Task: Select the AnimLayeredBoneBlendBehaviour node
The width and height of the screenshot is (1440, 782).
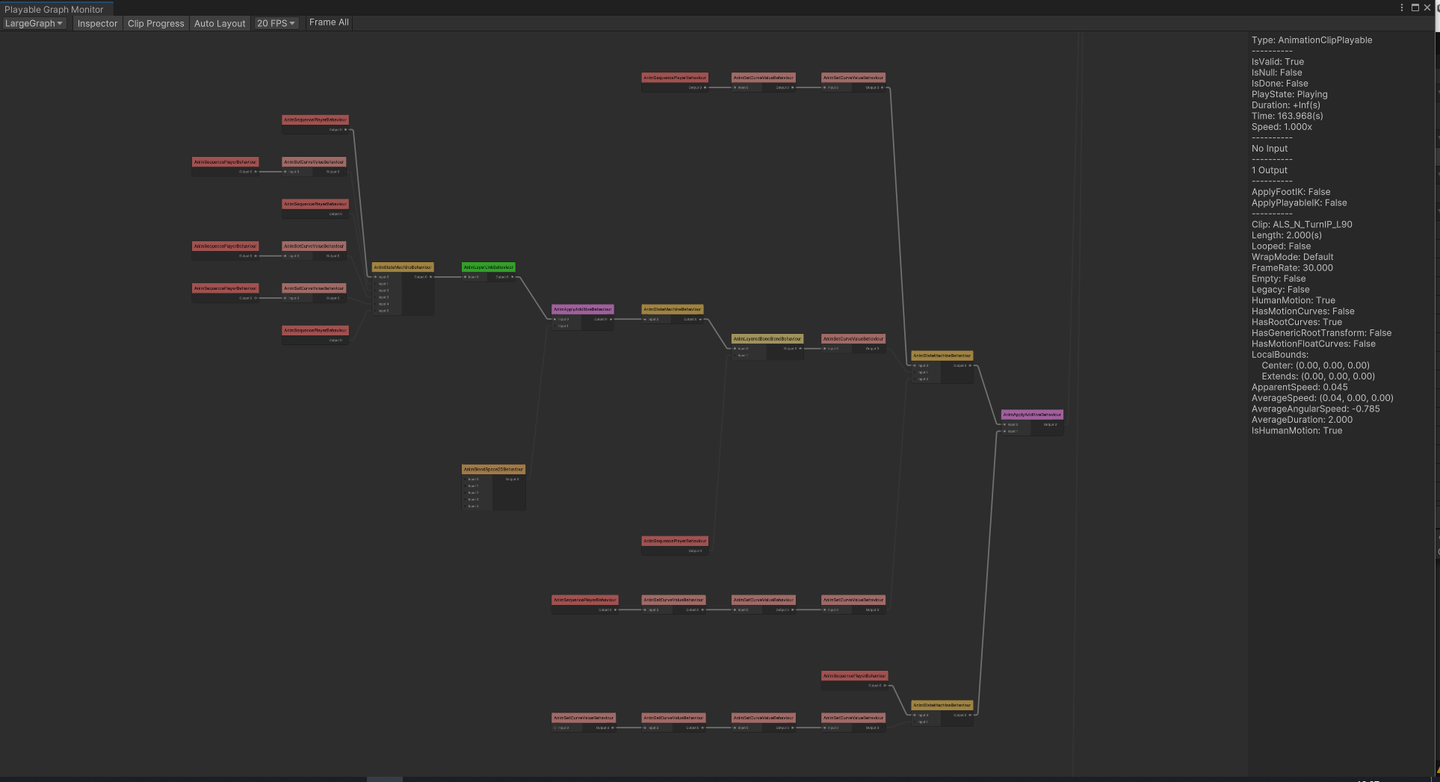Action: point(767,339)
